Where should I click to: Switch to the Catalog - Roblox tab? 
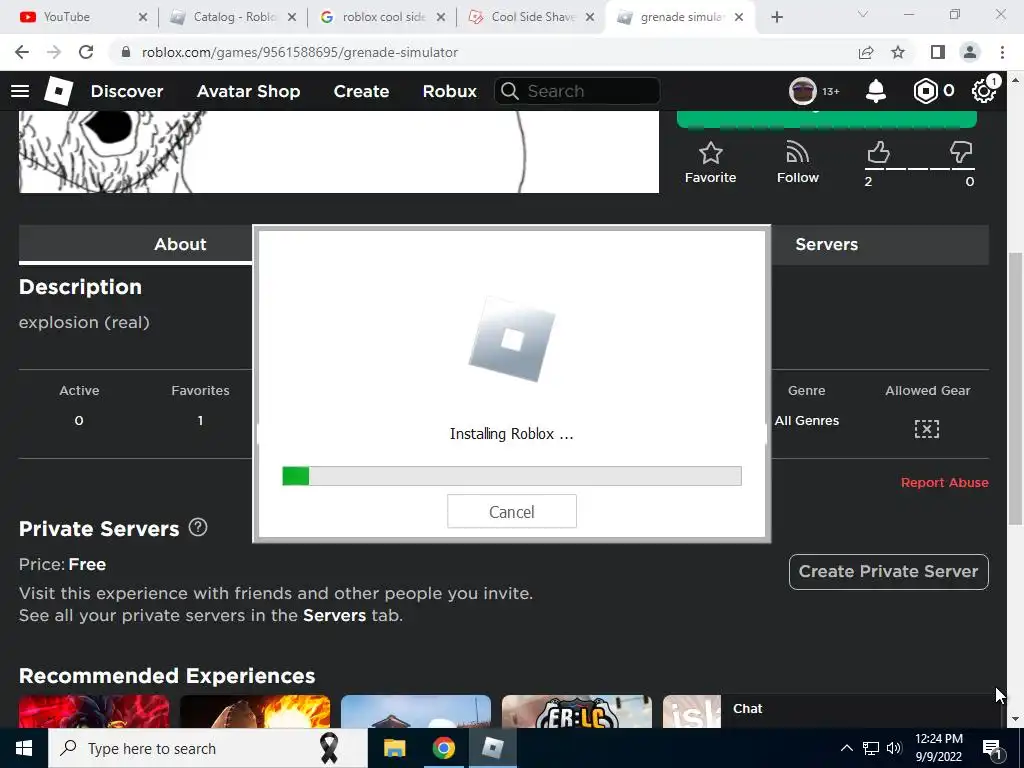click(x=232, y=17)
